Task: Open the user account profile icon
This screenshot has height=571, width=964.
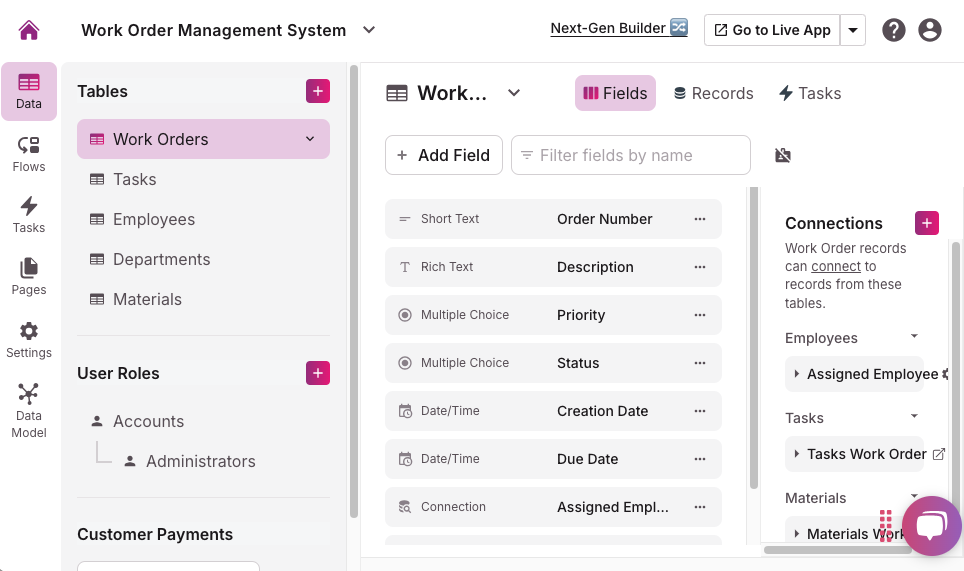Action: (930, 30)
